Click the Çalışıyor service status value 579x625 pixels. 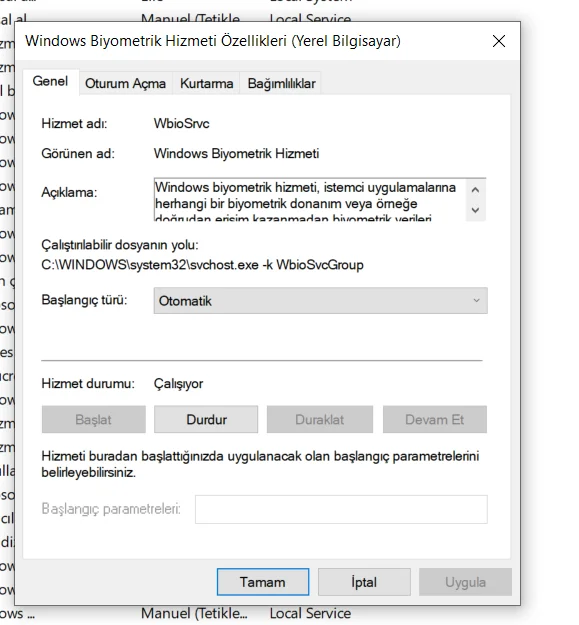179,384
